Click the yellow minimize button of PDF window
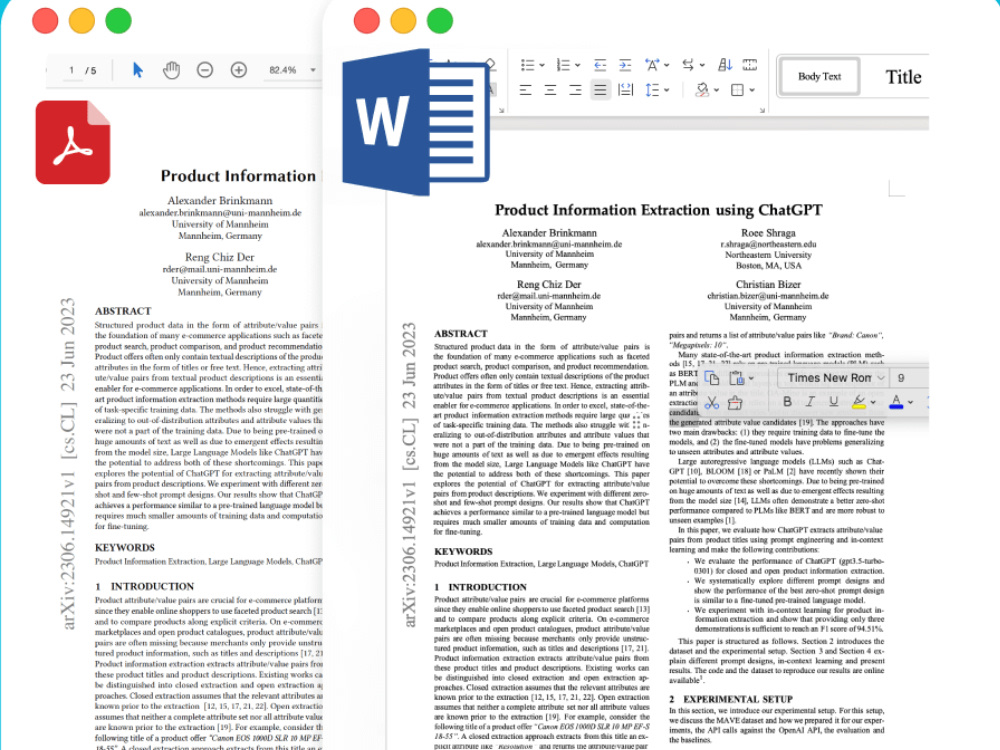The height and width of the screenshot is (750, 1000). pos(82,20)
